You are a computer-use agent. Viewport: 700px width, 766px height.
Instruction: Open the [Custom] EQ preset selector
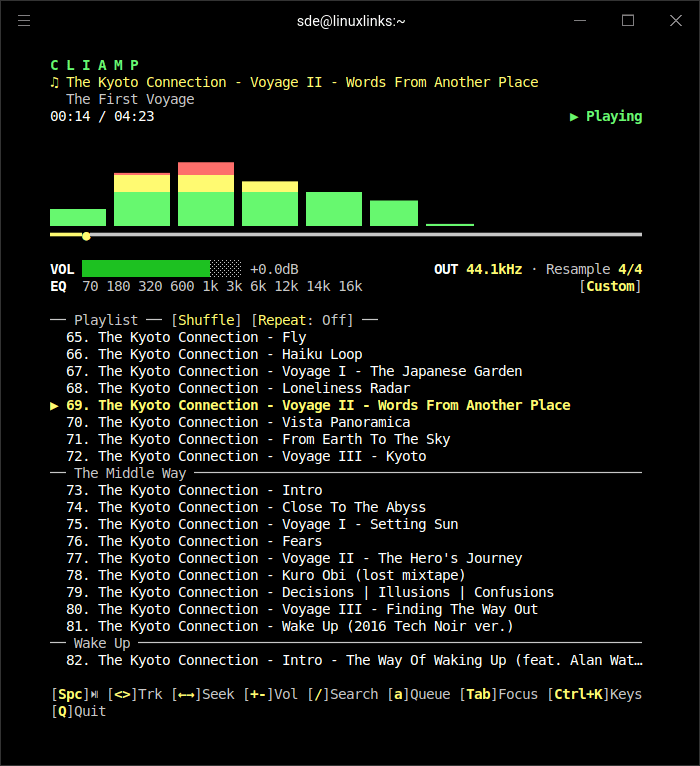610,286
